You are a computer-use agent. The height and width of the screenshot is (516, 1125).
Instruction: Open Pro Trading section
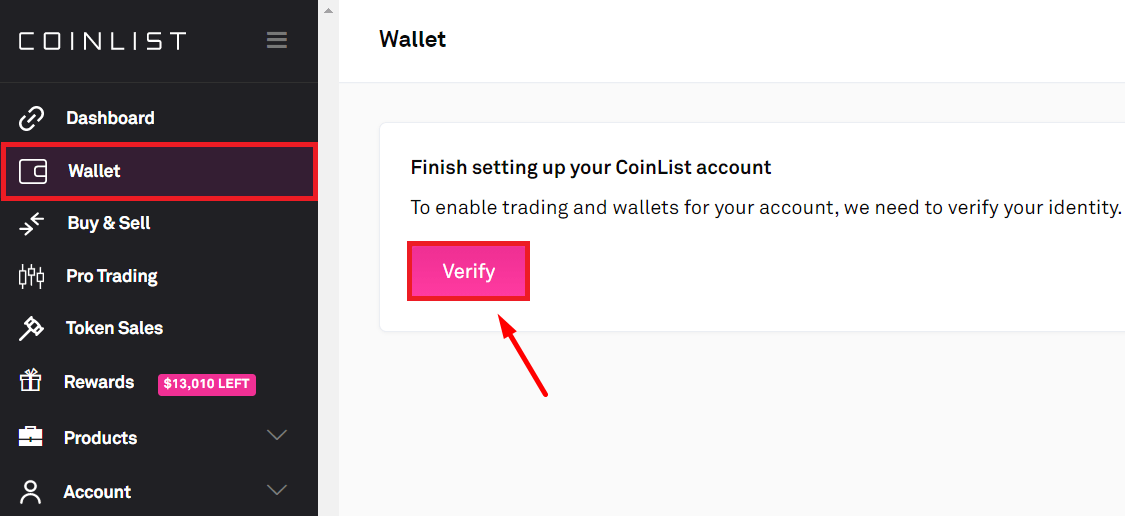pyautogui.click(x=112, y=276)
